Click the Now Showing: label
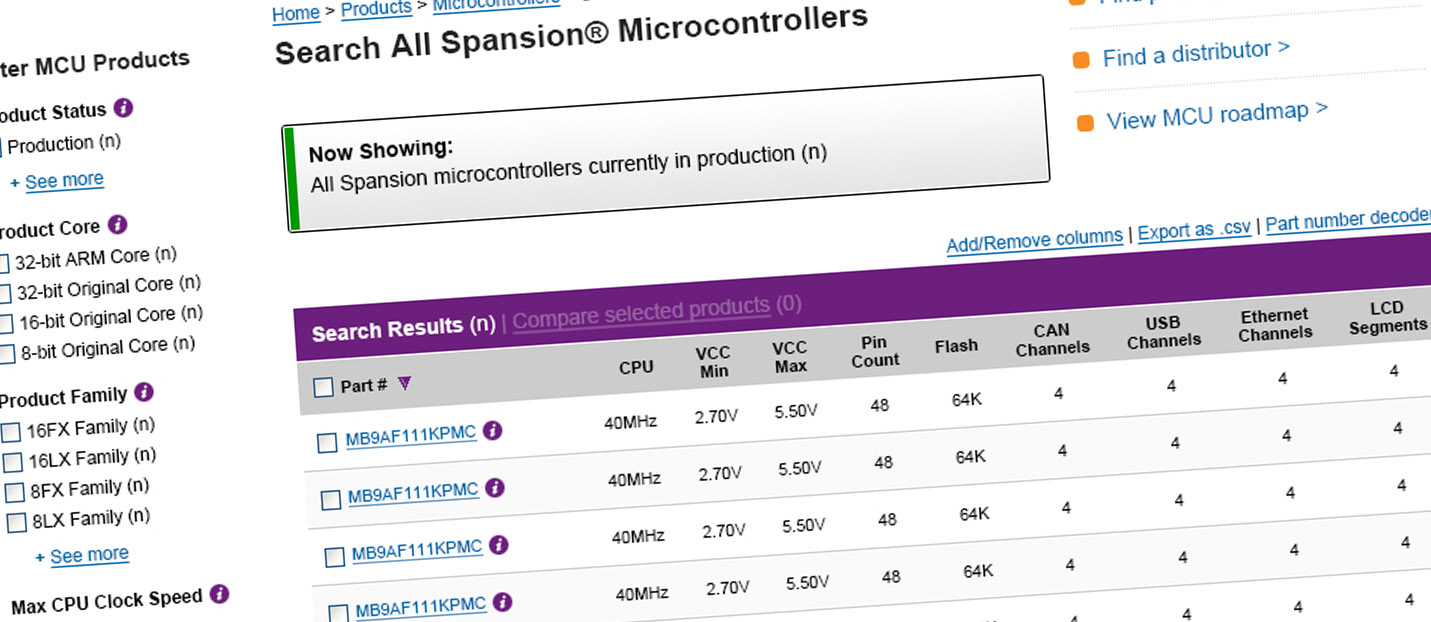This screenshot has height=622, width=1431. tap(381, 151)
